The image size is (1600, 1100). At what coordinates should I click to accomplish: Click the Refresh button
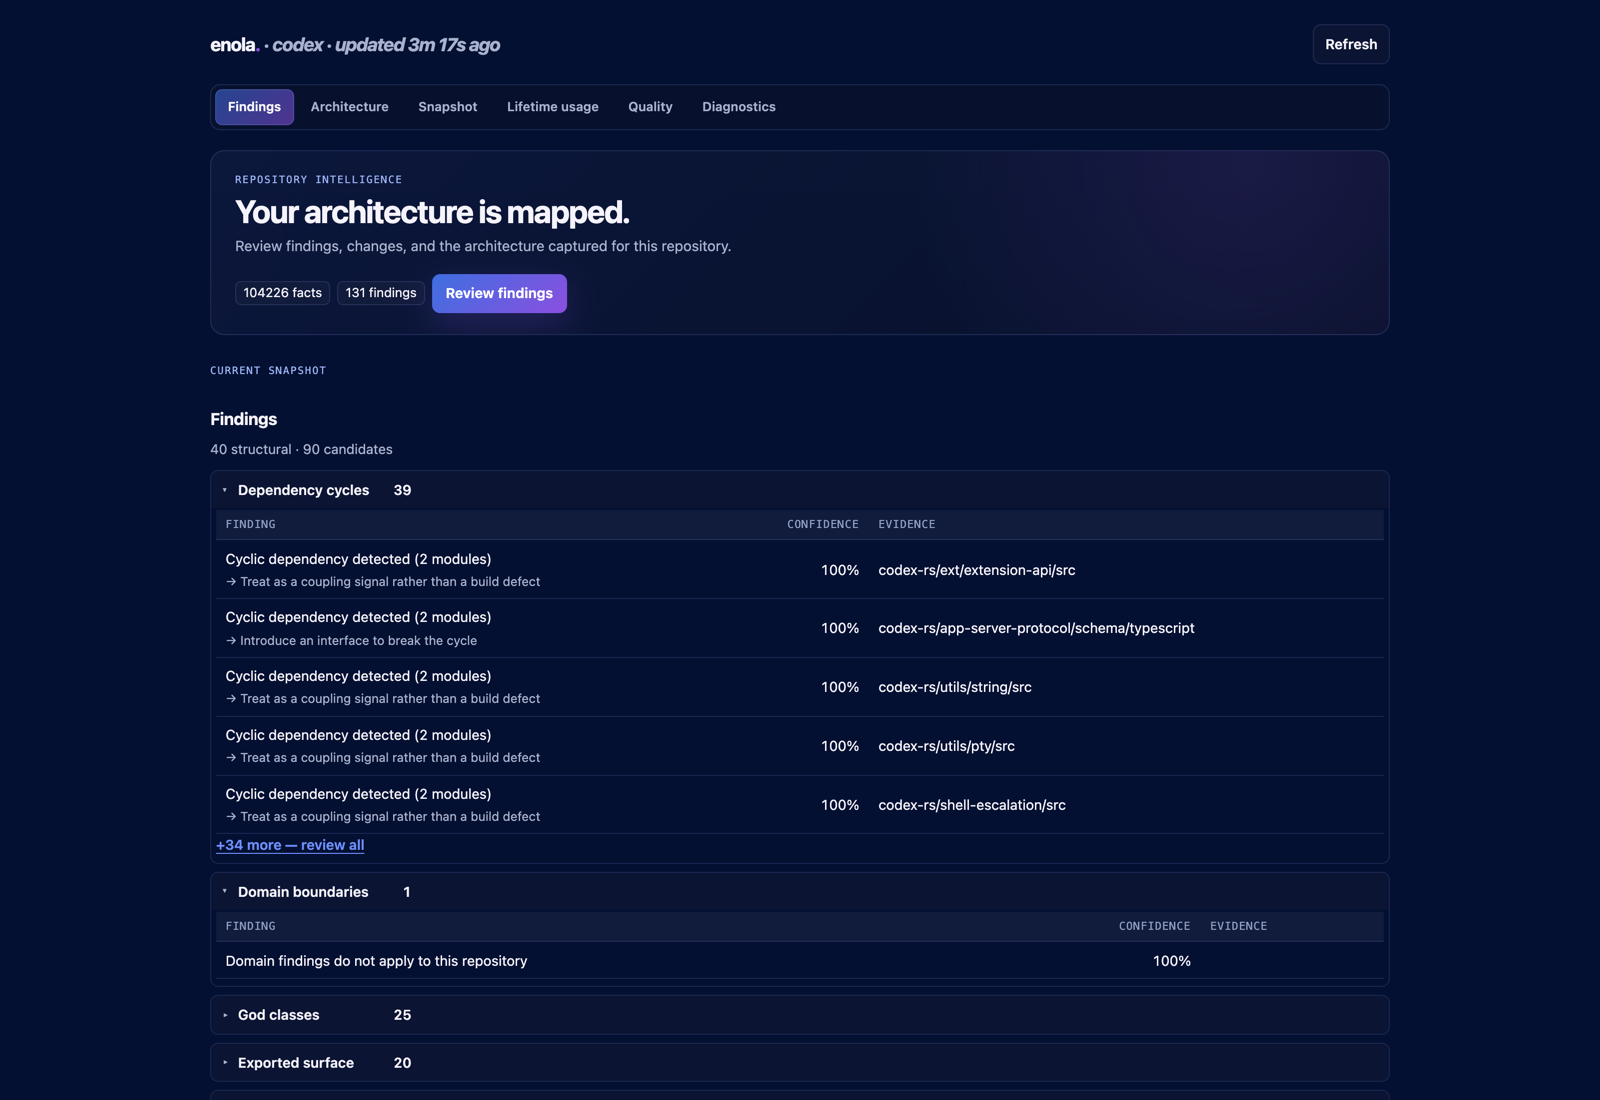click(1350, 44)
